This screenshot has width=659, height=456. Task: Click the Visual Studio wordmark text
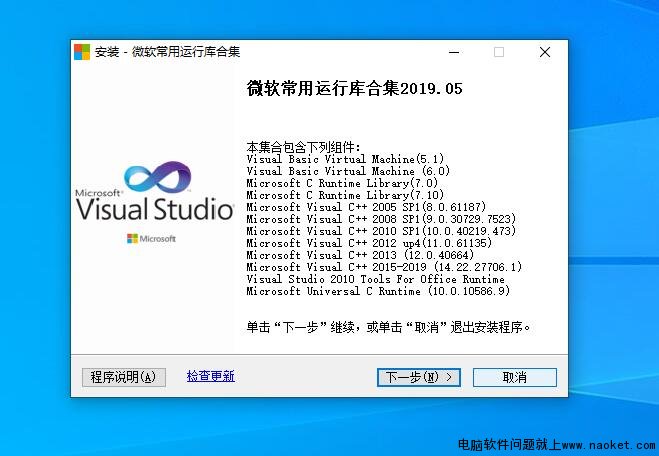point(155,209)
